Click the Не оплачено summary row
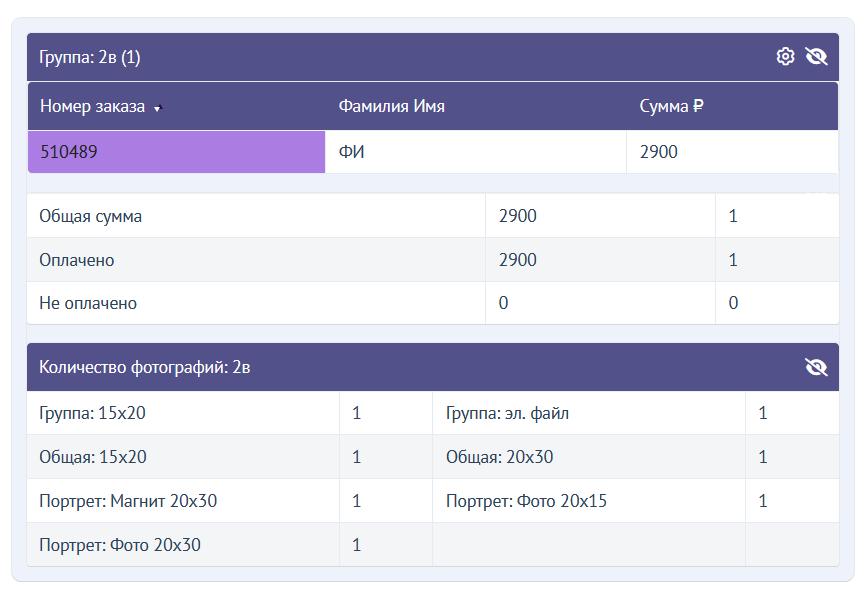 (x=88, y=303)
